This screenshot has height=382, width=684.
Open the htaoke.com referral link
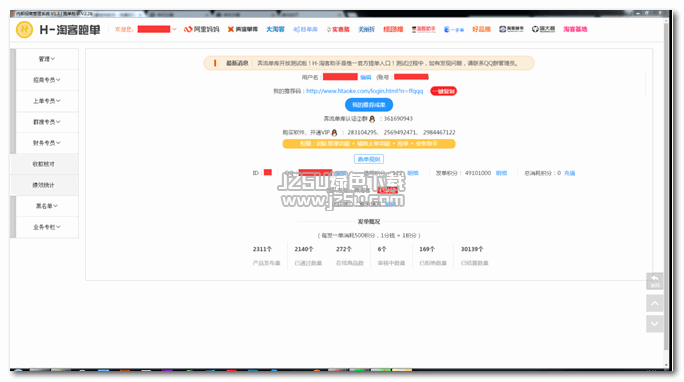tap(365, 91)
